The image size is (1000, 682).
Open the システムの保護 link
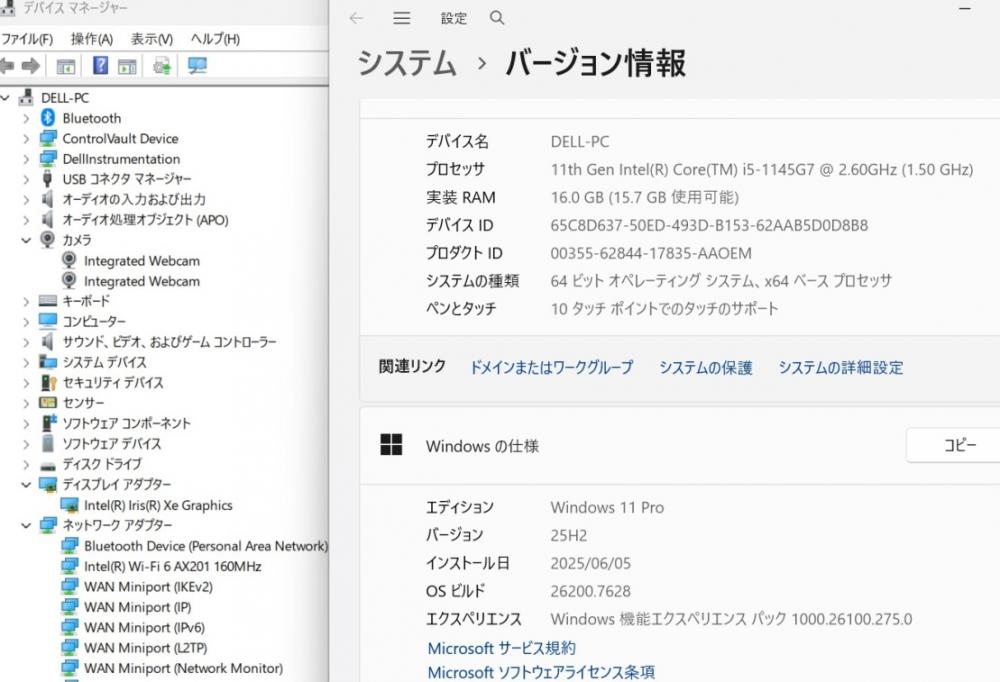tap(705, 367)
